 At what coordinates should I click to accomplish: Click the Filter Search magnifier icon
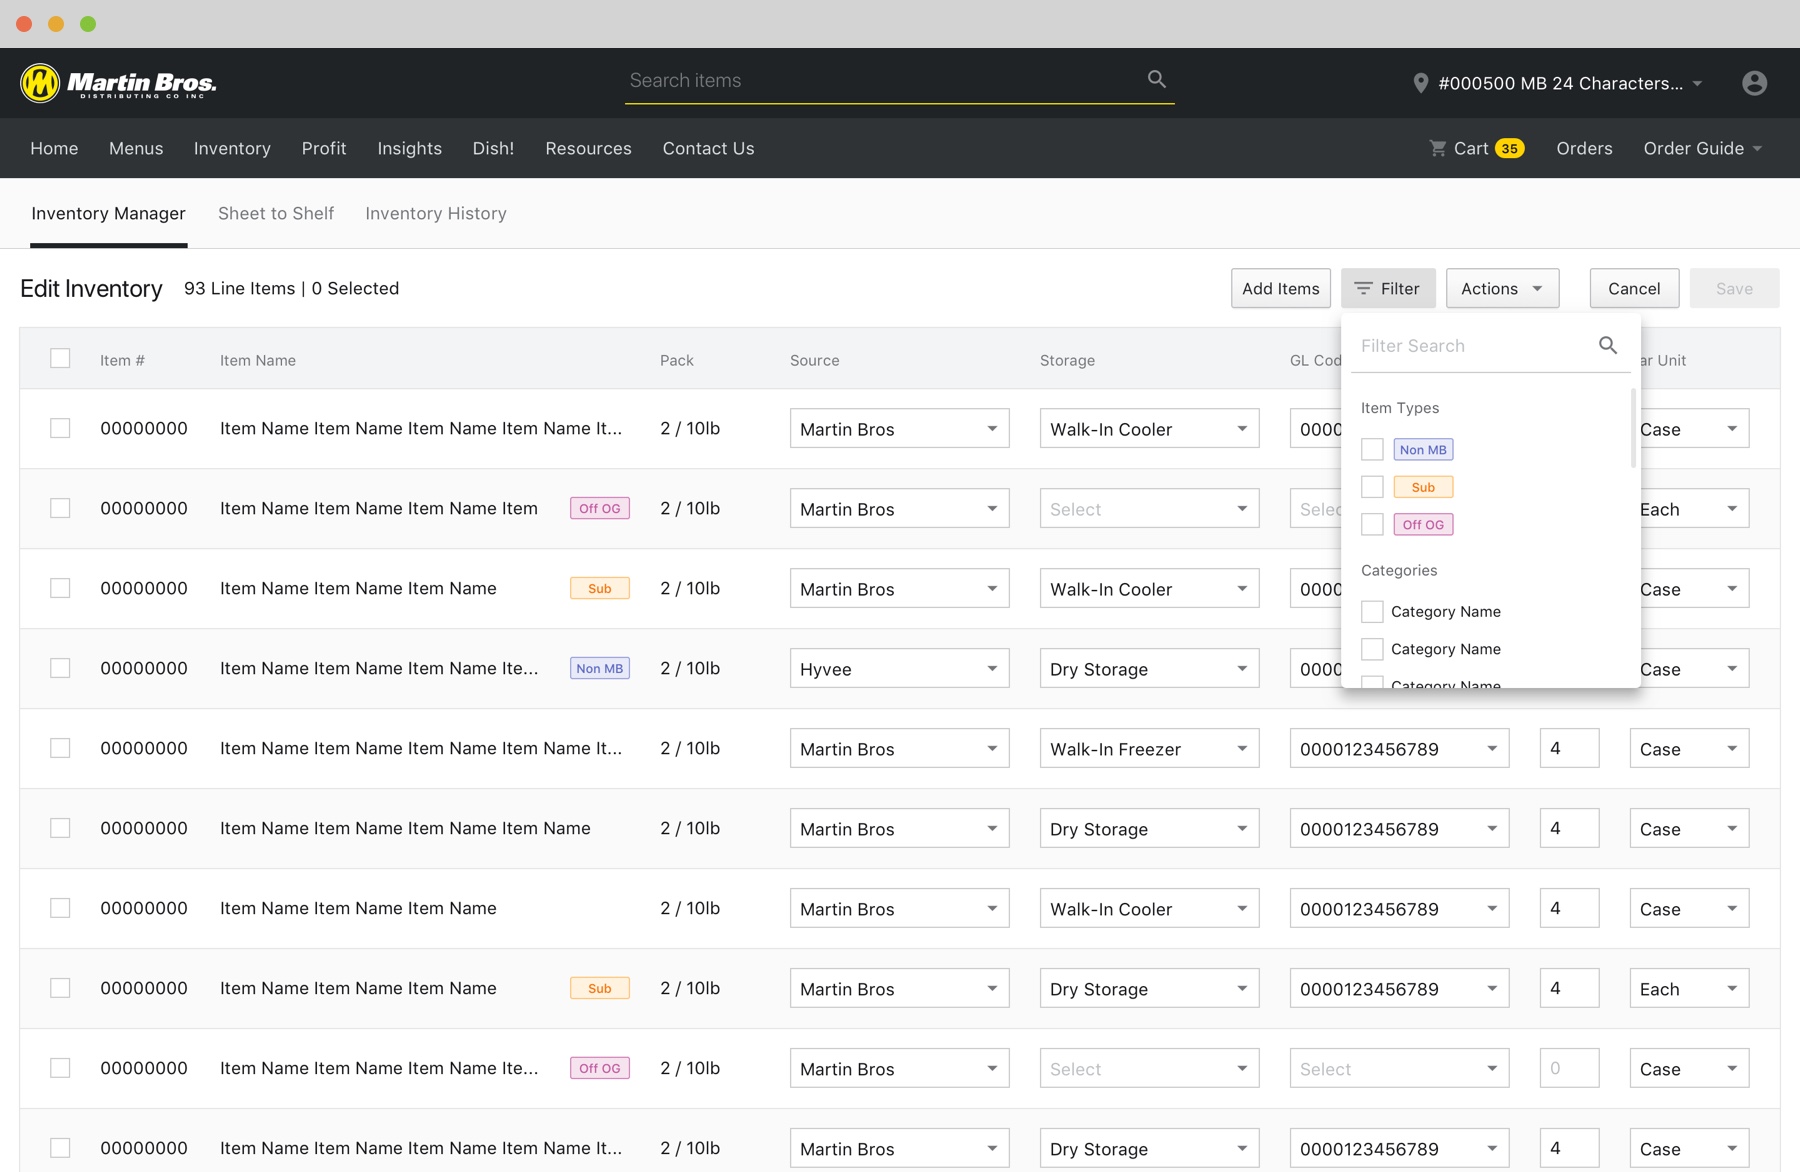tap(1608, 345)
